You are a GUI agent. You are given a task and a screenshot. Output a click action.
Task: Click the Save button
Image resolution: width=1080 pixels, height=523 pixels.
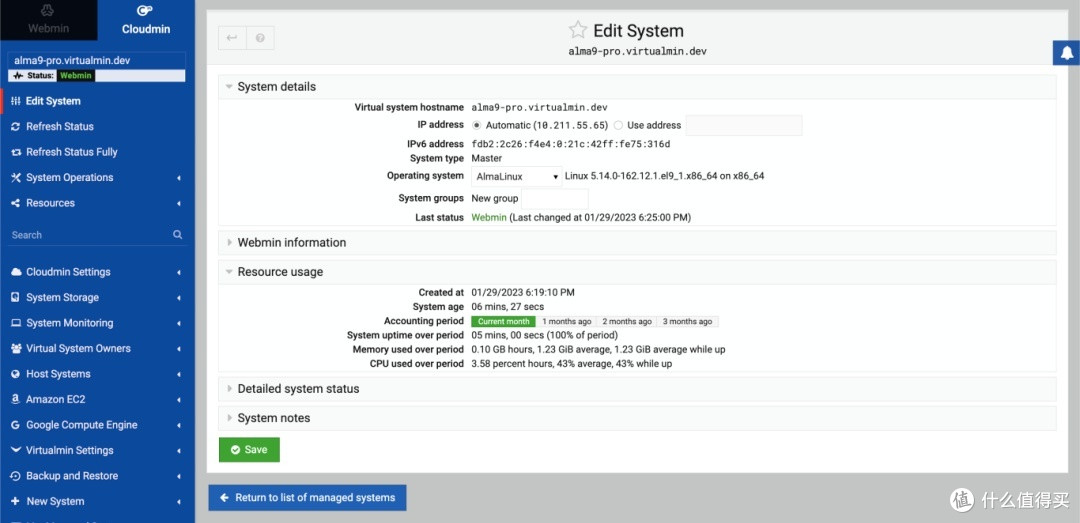pyautogui.click(x=249, y=449)
